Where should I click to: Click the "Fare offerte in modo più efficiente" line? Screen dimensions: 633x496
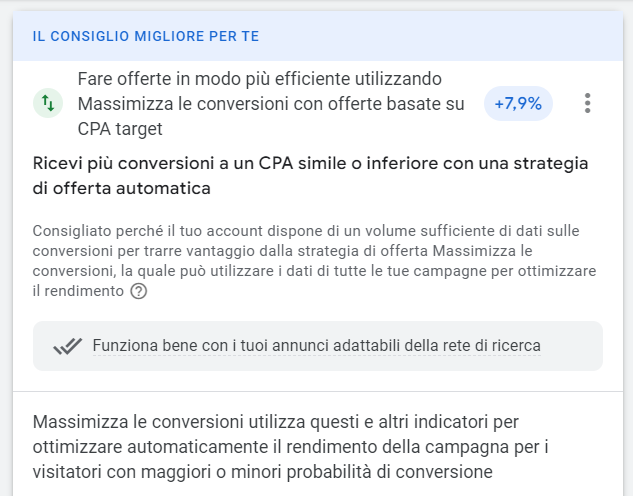(x=259, y=79)
